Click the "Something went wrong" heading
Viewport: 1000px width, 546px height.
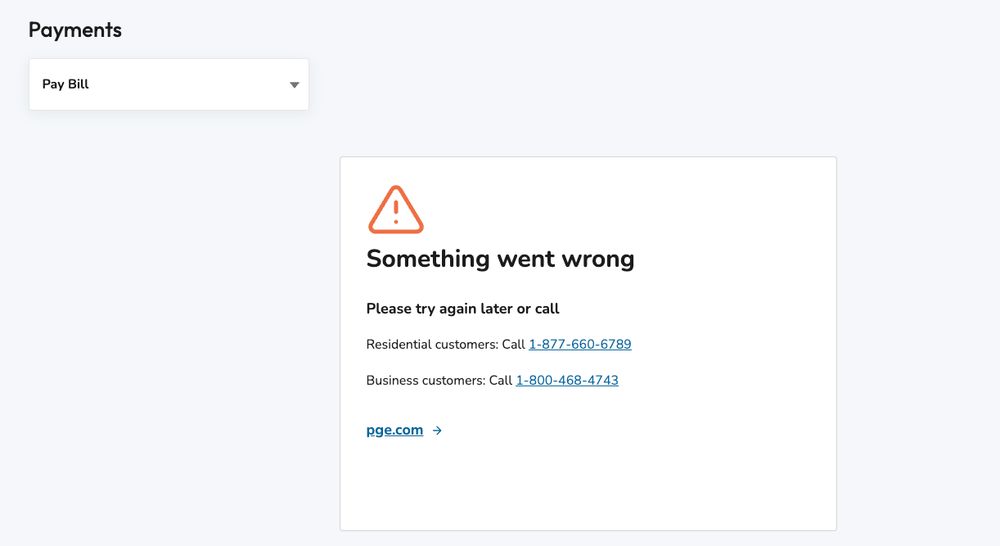pos(500,259)
